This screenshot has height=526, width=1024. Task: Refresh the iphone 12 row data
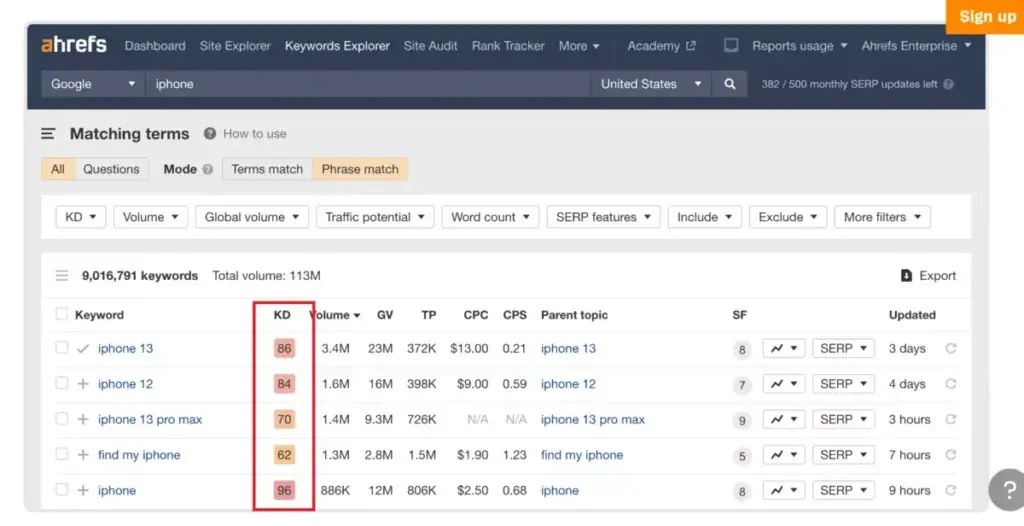(x=951, y=384)
